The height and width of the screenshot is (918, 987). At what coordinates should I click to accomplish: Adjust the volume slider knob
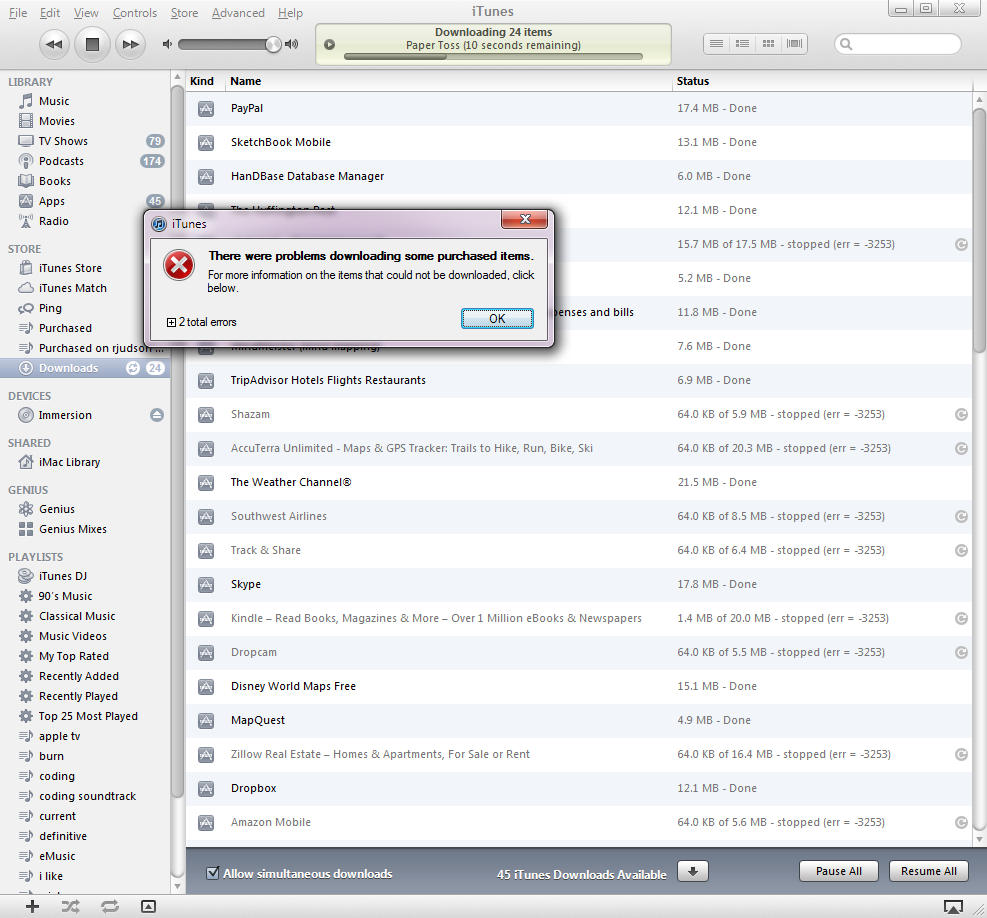(x=273, y=44)
